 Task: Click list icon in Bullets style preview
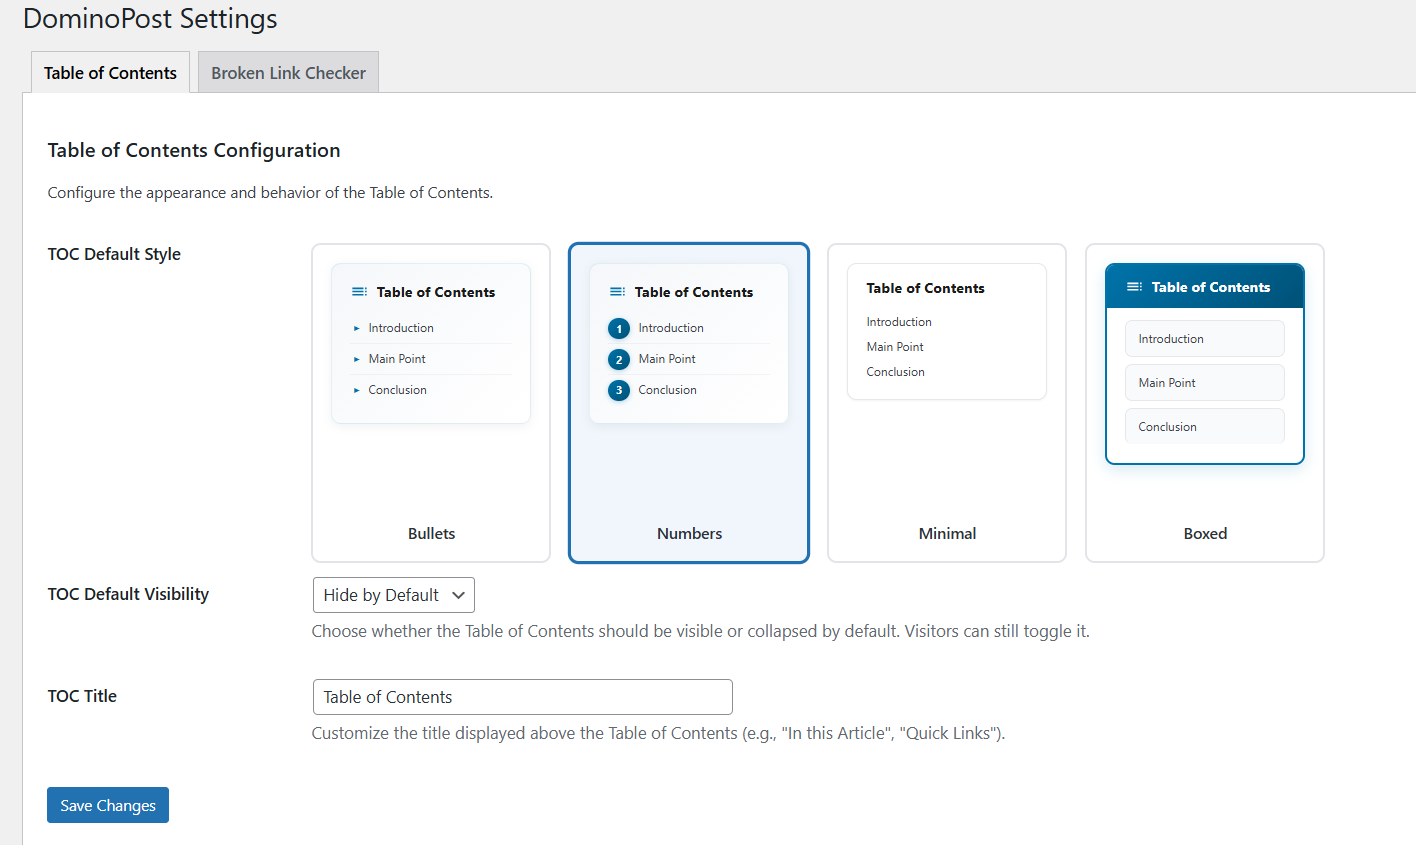(359, 292)
